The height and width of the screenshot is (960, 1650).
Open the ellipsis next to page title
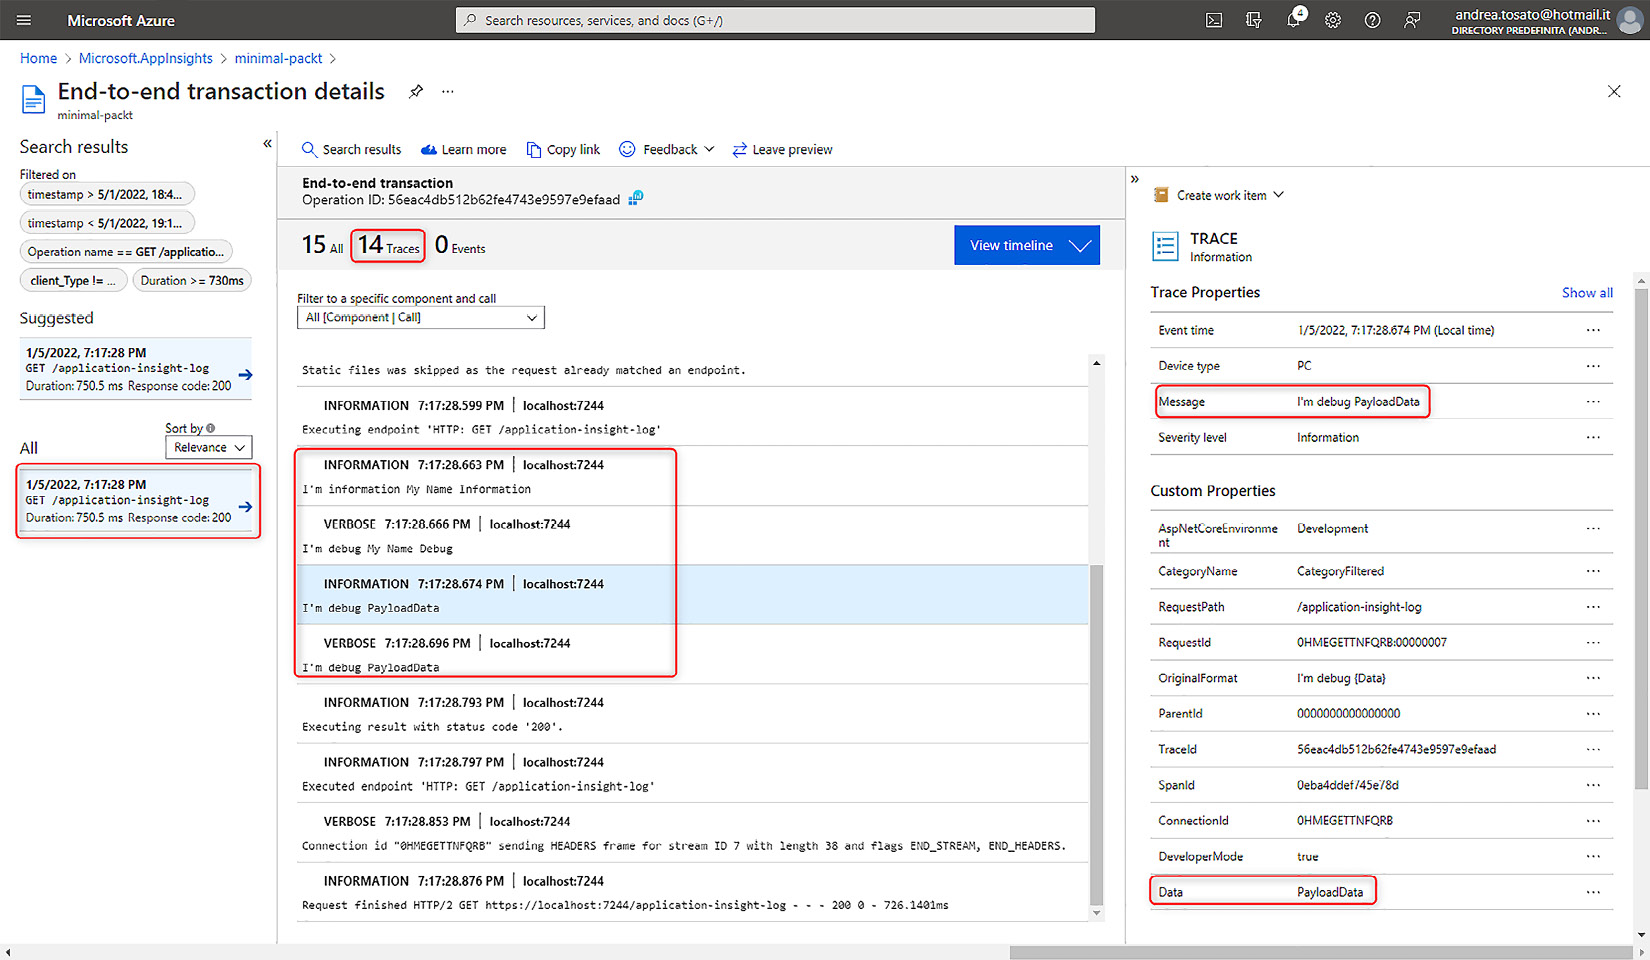448,91
